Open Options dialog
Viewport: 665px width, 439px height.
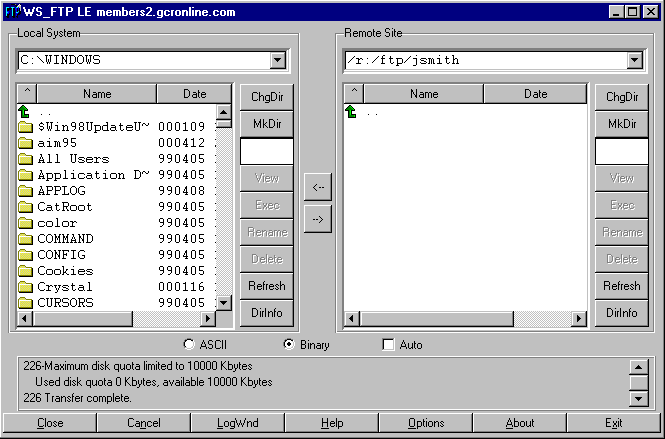[x=426, y=423]
